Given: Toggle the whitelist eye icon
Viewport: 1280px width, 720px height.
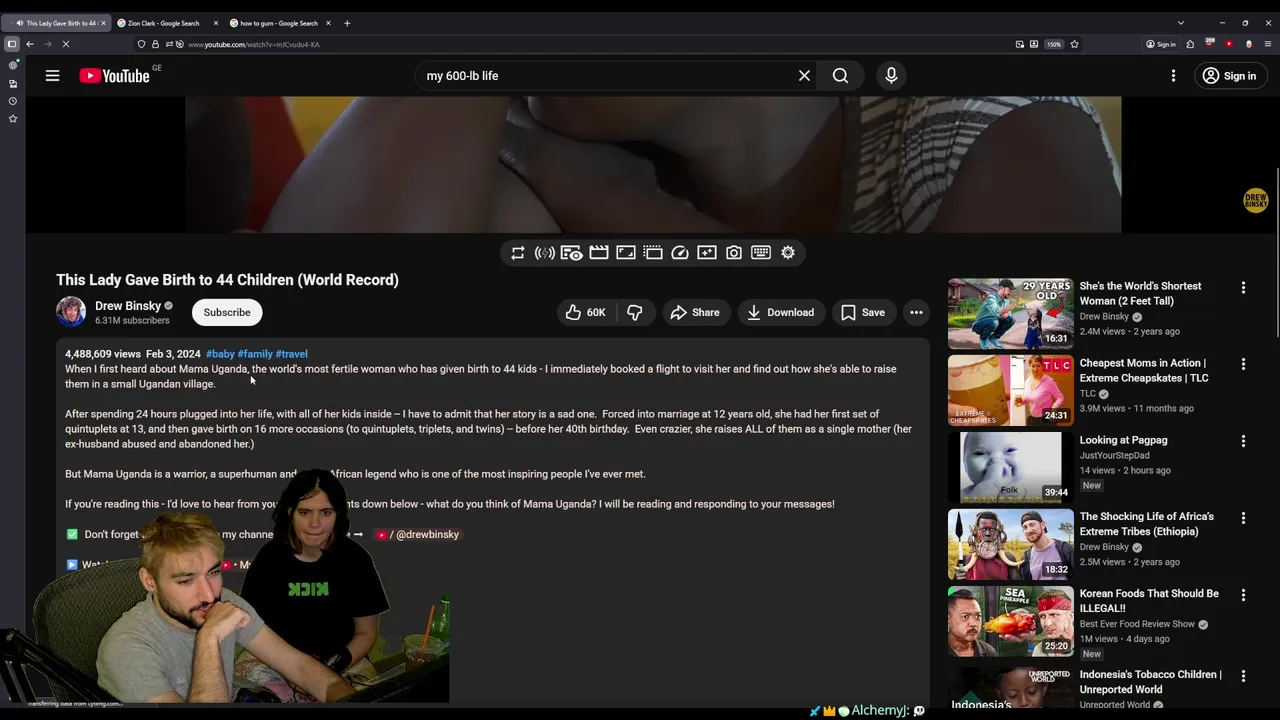Looking at the screenshot, I should [x=571, y=253].
